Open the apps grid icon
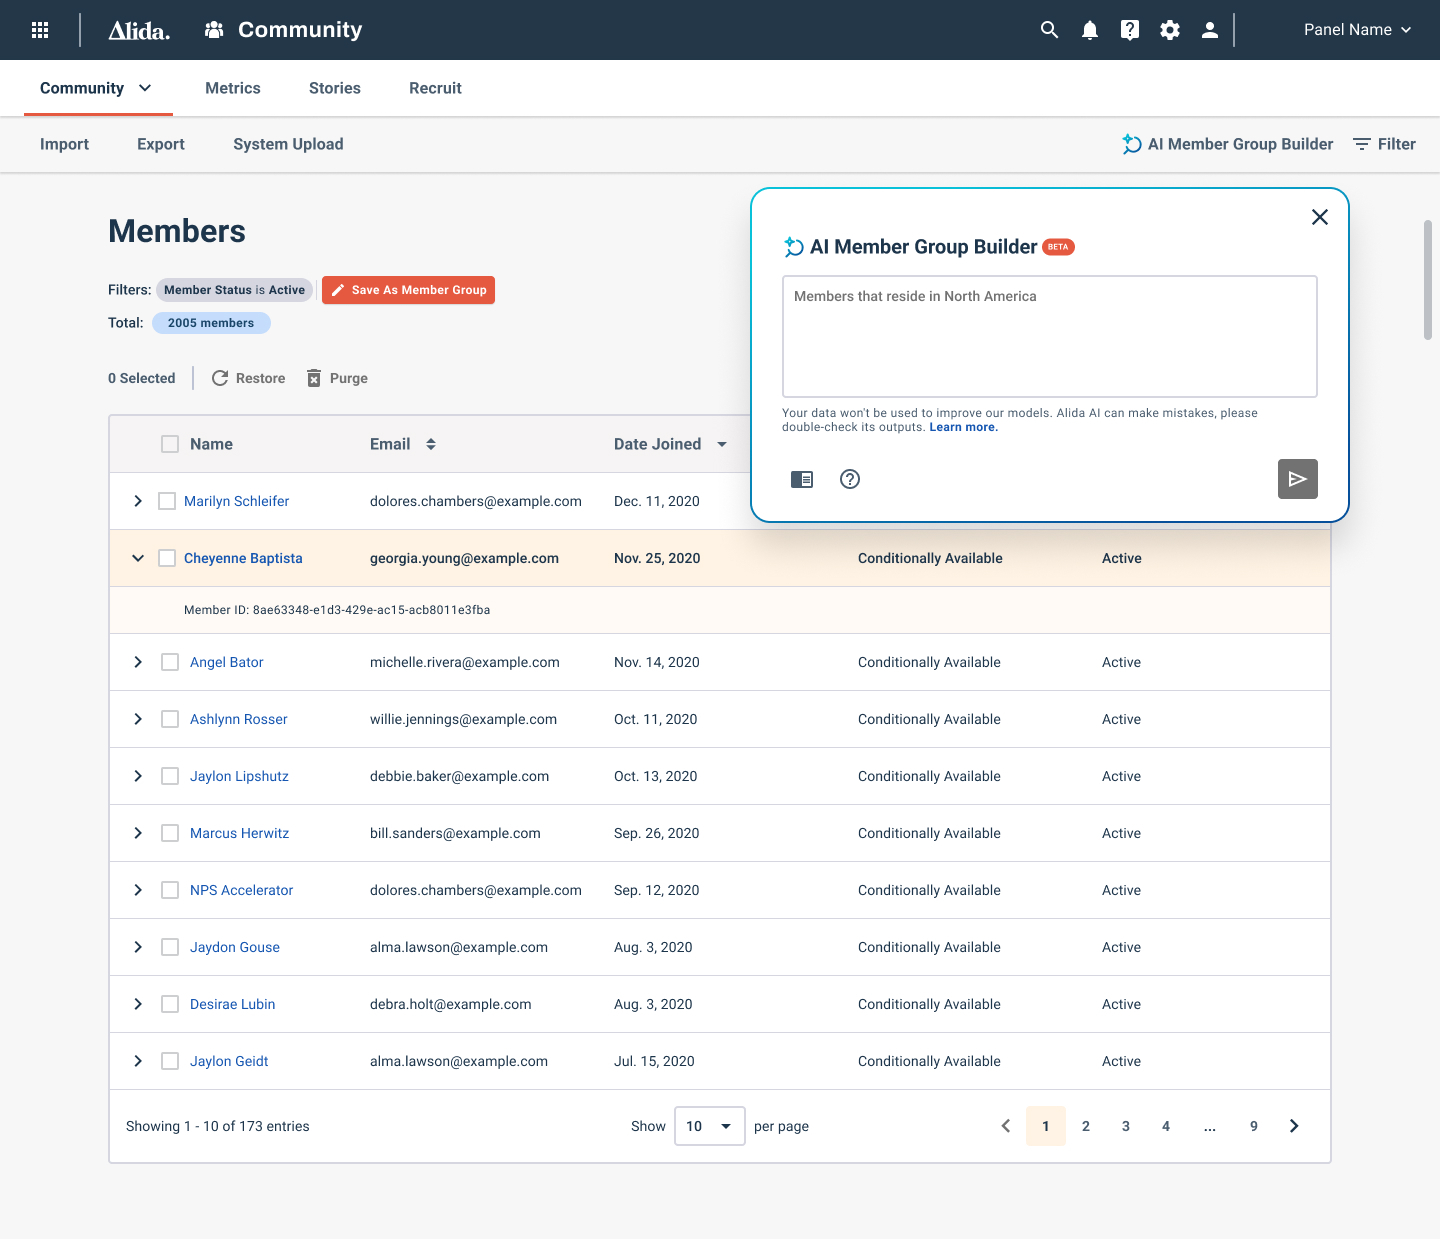This screenshot has width=1440, height=1239. [39, 29]
